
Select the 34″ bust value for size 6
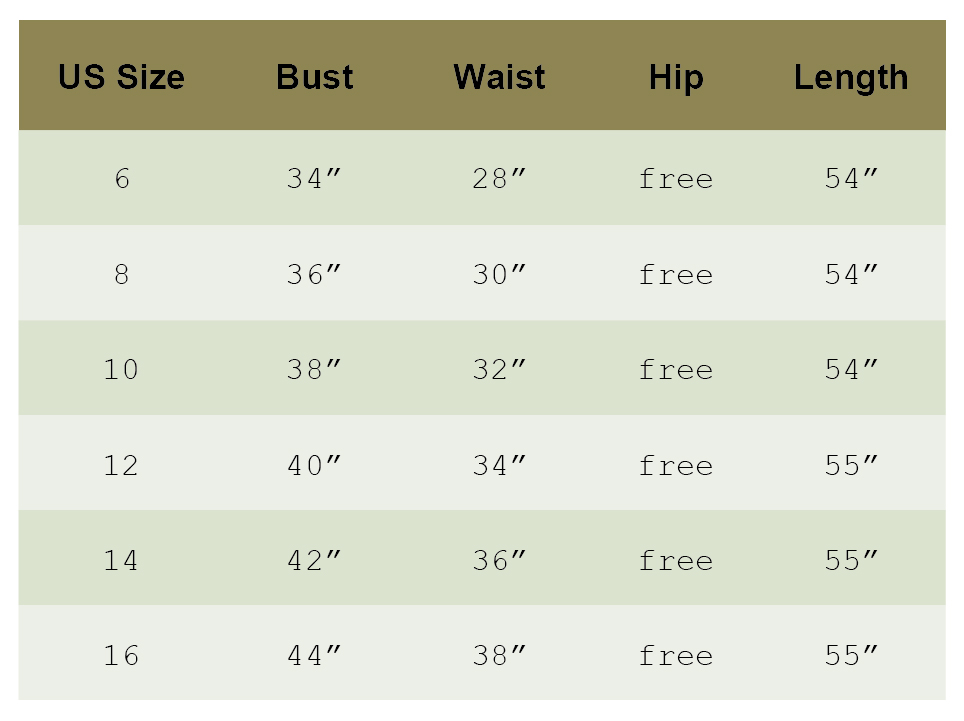314,179
